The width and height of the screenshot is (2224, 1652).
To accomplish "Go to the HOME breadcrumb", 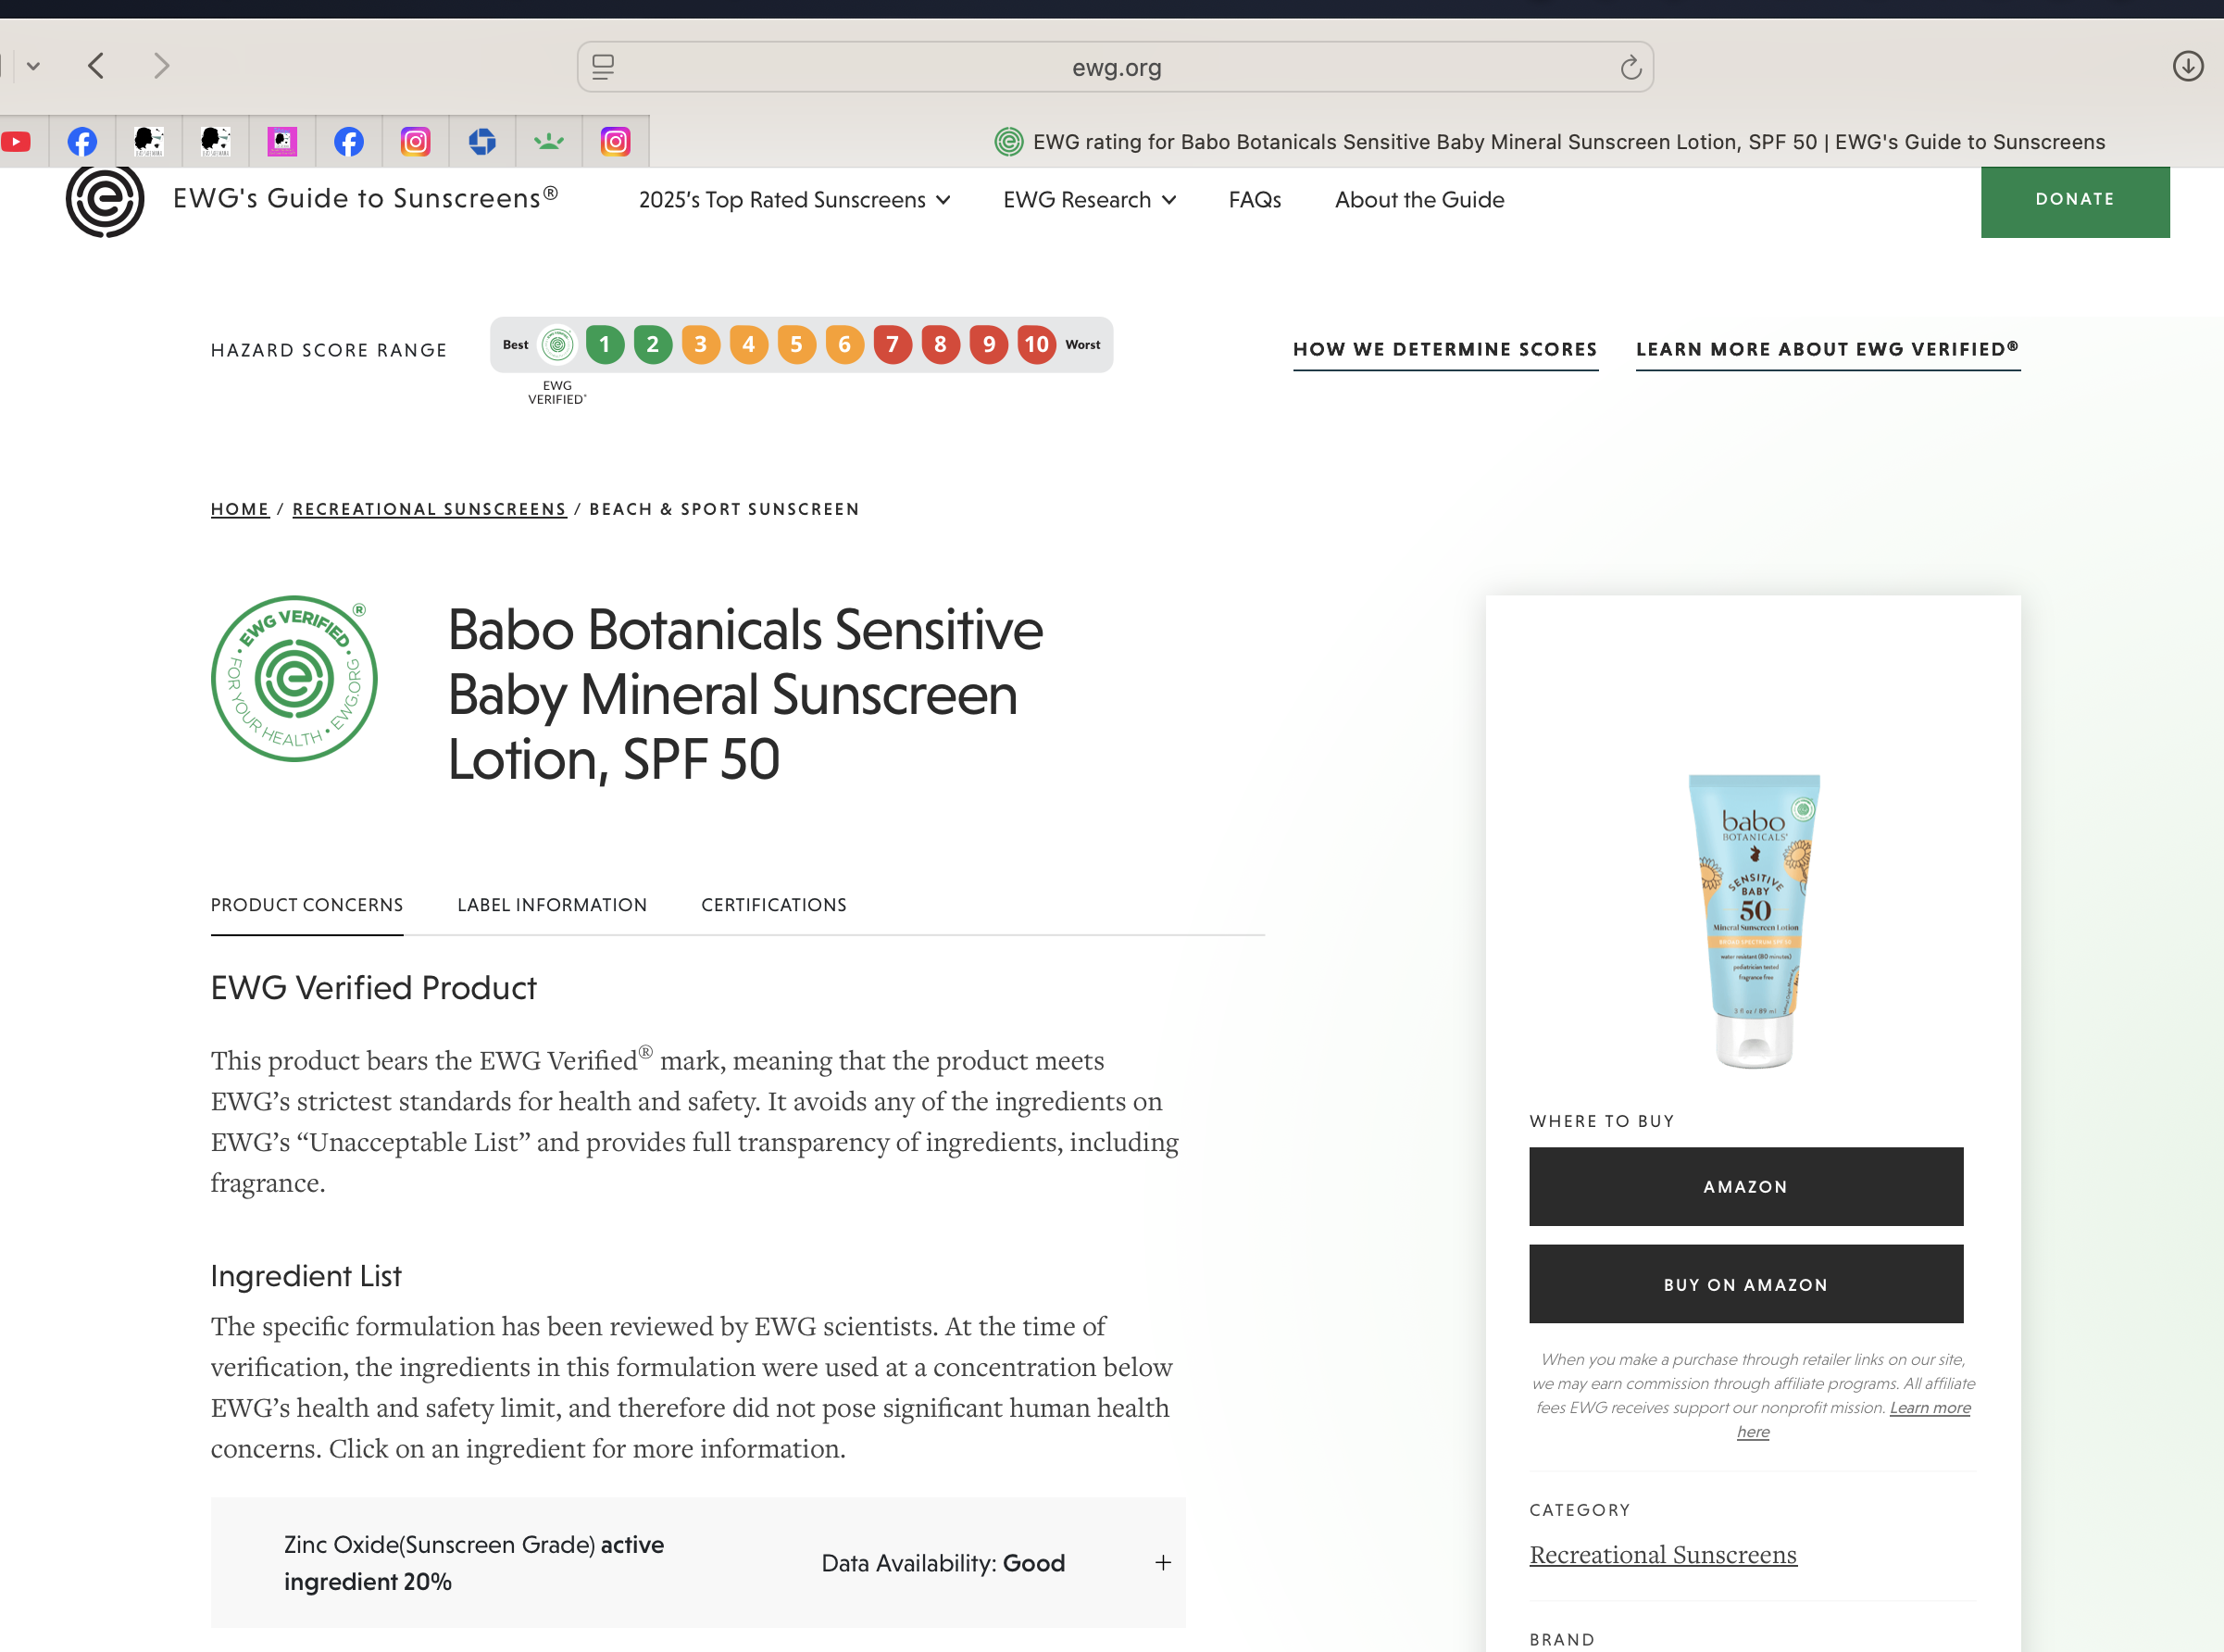I will tap(240, 509).
